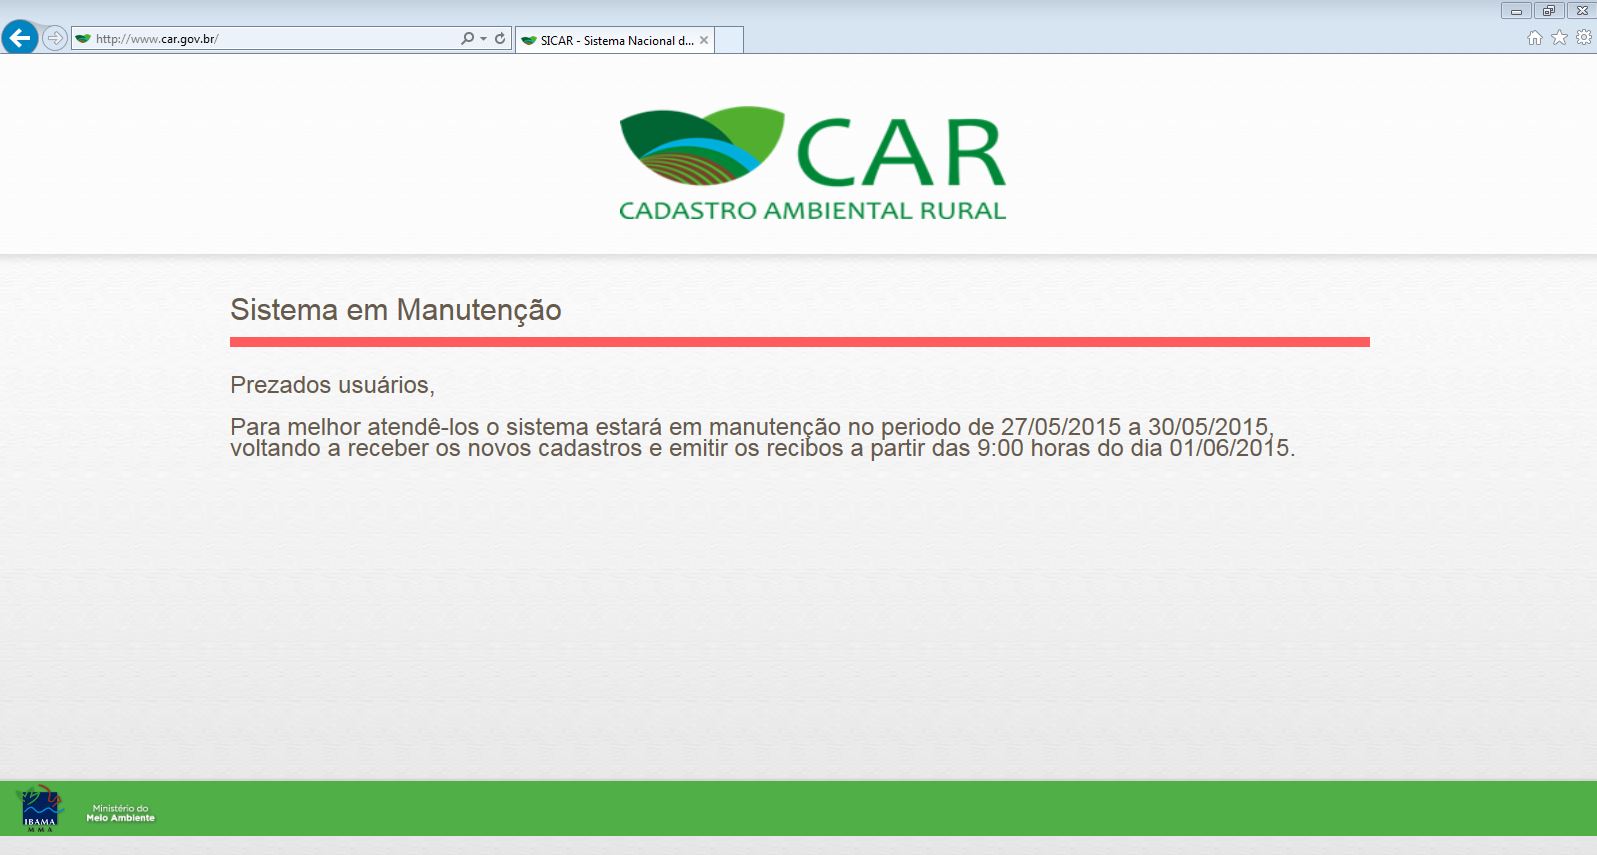
Task: Click the address bar search magnifier icon
Action: [x=467, y=39]
